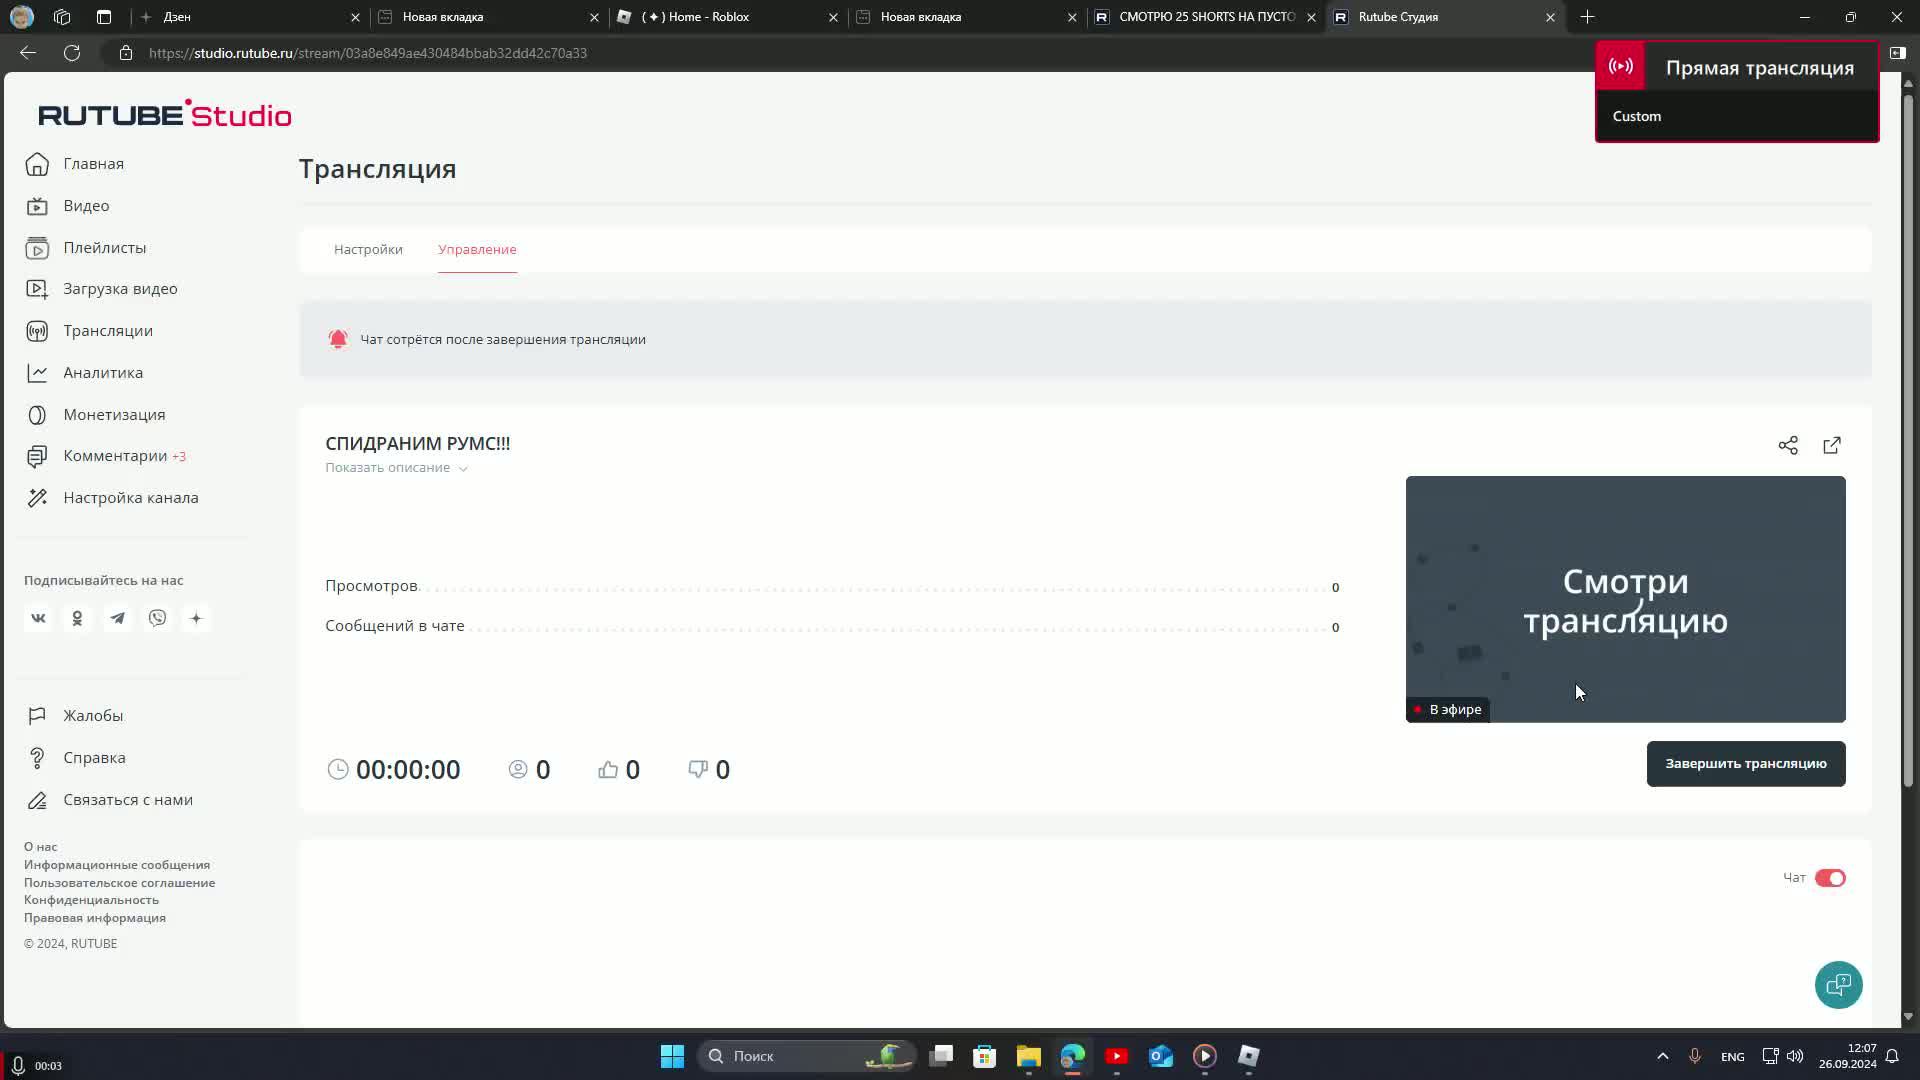Open stream in new window icon
Image resolution: width=1920 pixels, height=1080 pixels.
click(1832, 446)
